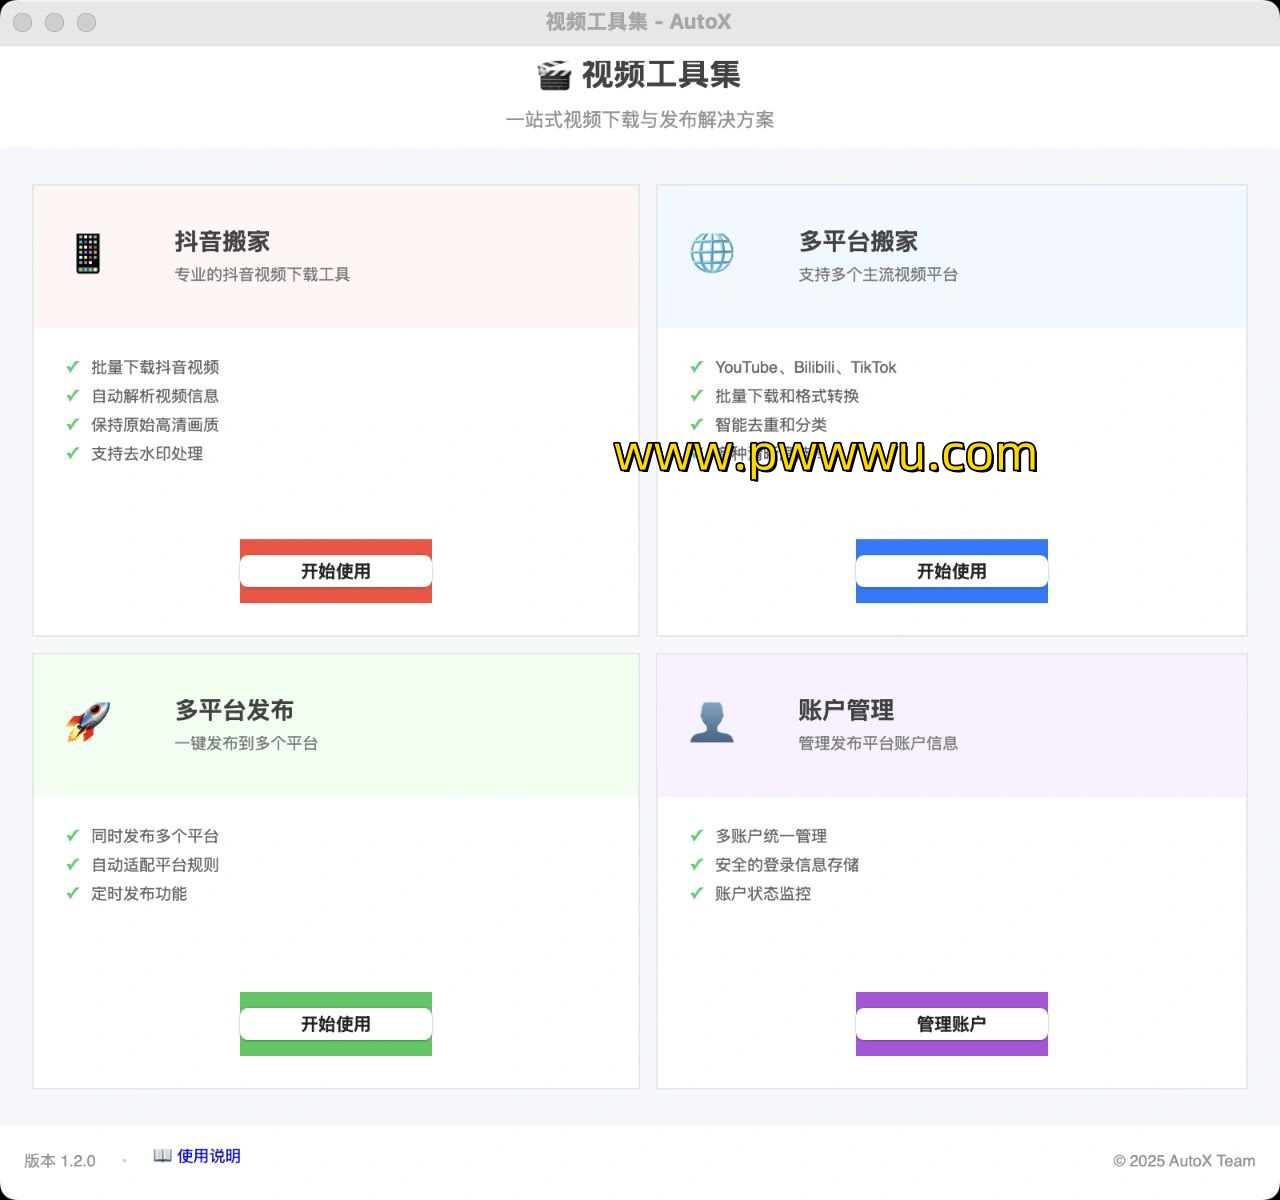Image resolution: width=1280 pixels, height=1200 pixels.
Task: Open the 使用说明 link in the footer
Action: (209, 1156)
